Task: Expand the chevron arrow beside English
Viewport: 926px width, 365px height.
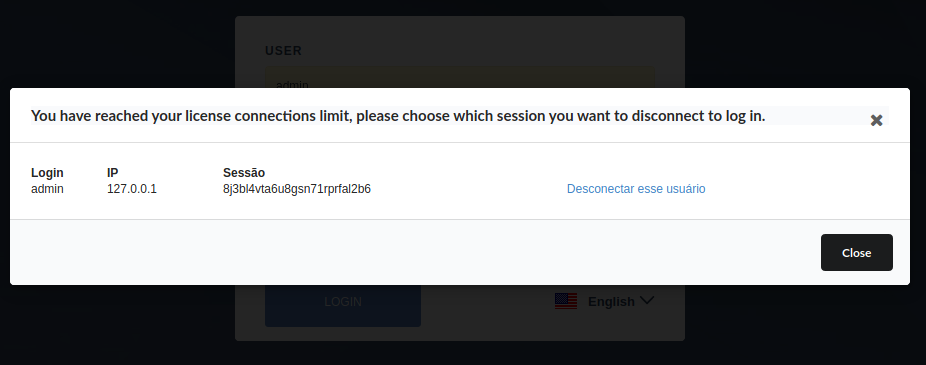Action: click(x=647, y=301)
